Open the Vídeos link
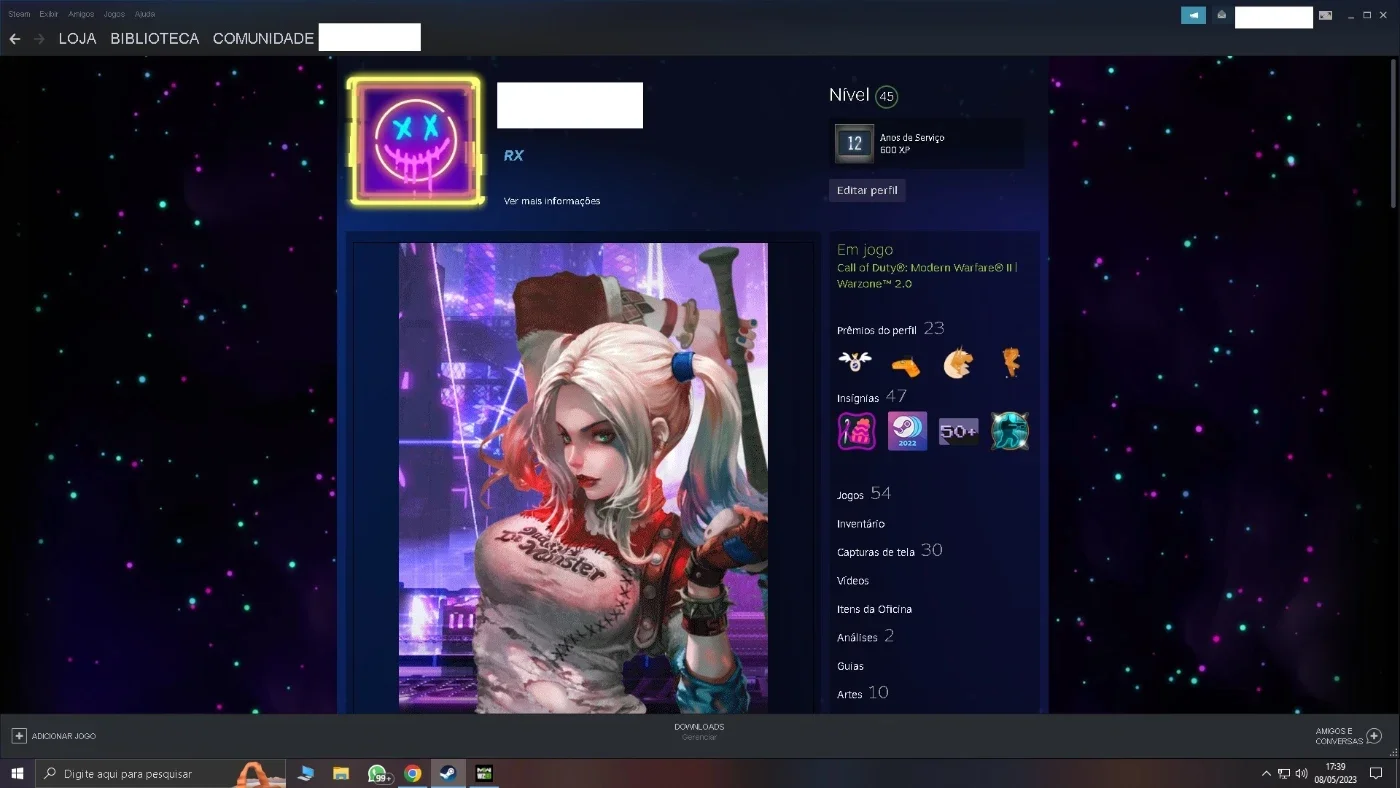1400x788 pixels. 853,581
